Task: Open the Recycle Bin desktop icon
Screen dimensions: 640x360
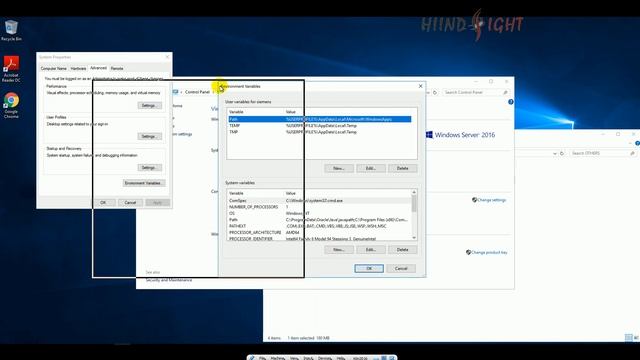Action: (x=11, y=31)
